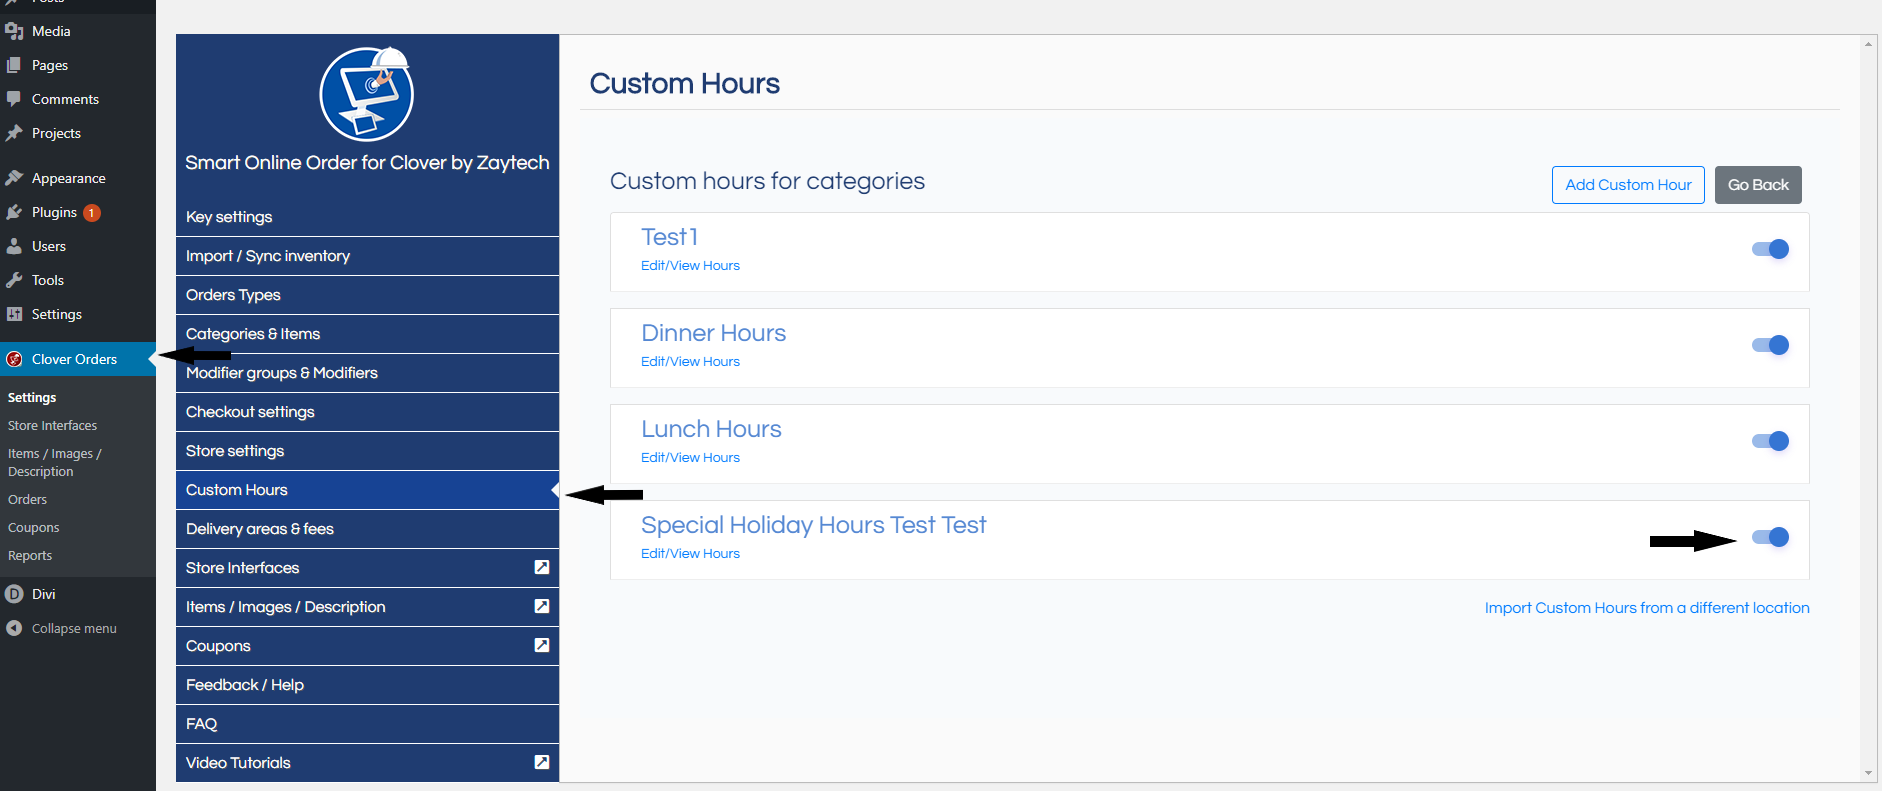Go to Orders Types menu item
The image size is (1882, 791).
click(367, 295)
